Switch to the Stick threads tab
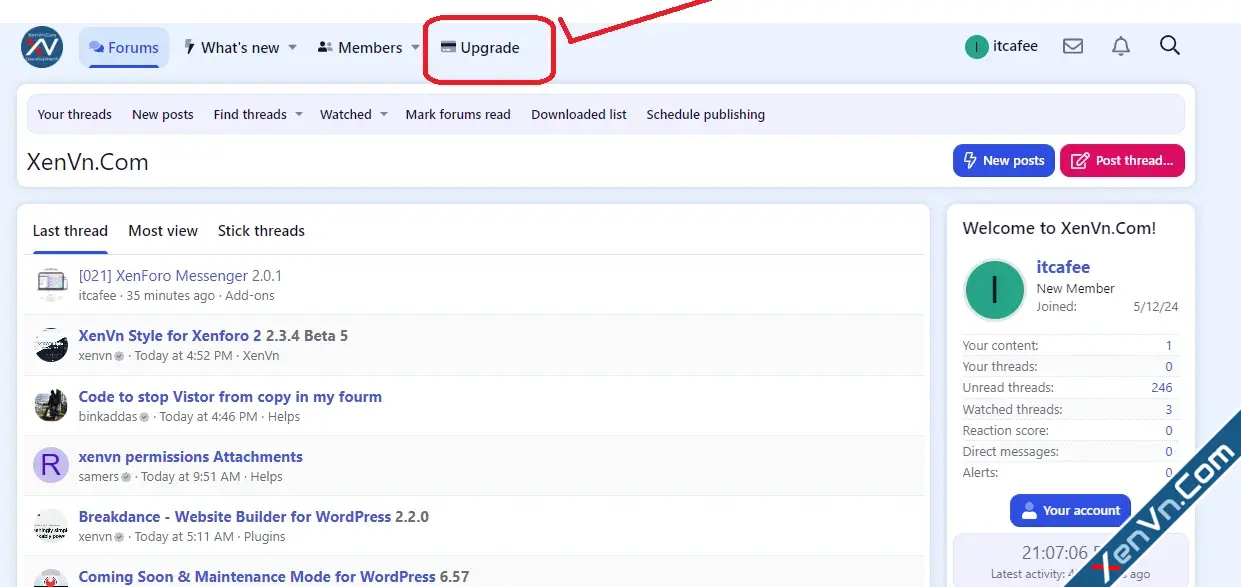Image resolution: width=1241 pixels, height=587 pixels. pos(261,231)
